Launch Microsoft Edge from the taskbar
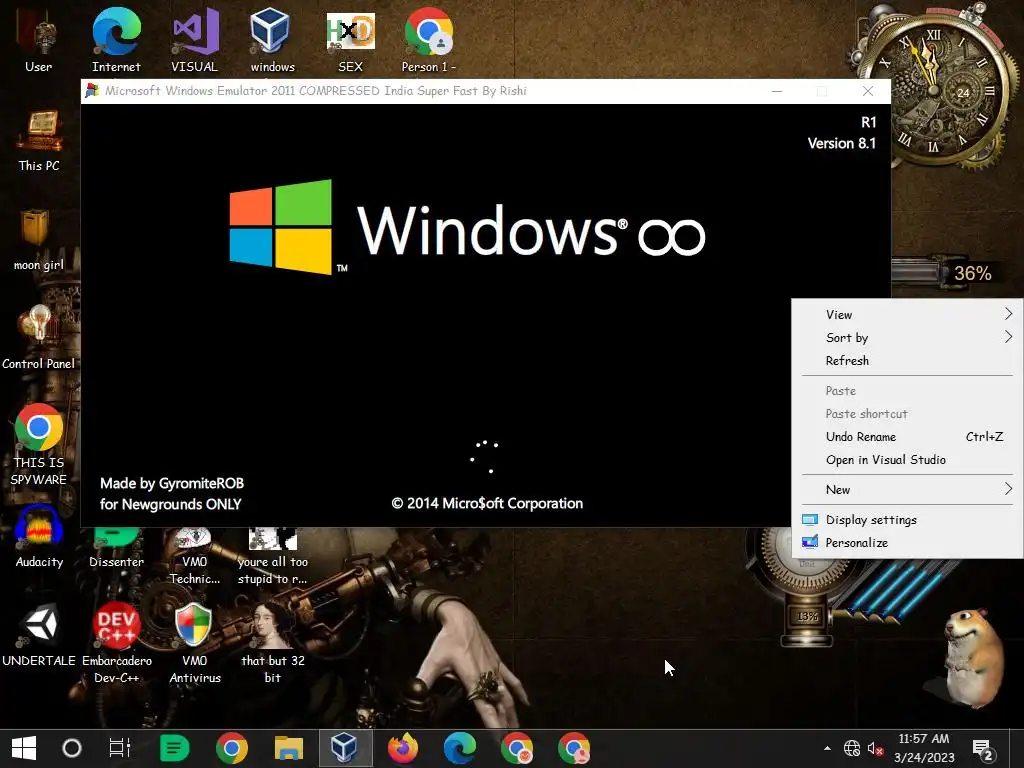 [460, 748]
